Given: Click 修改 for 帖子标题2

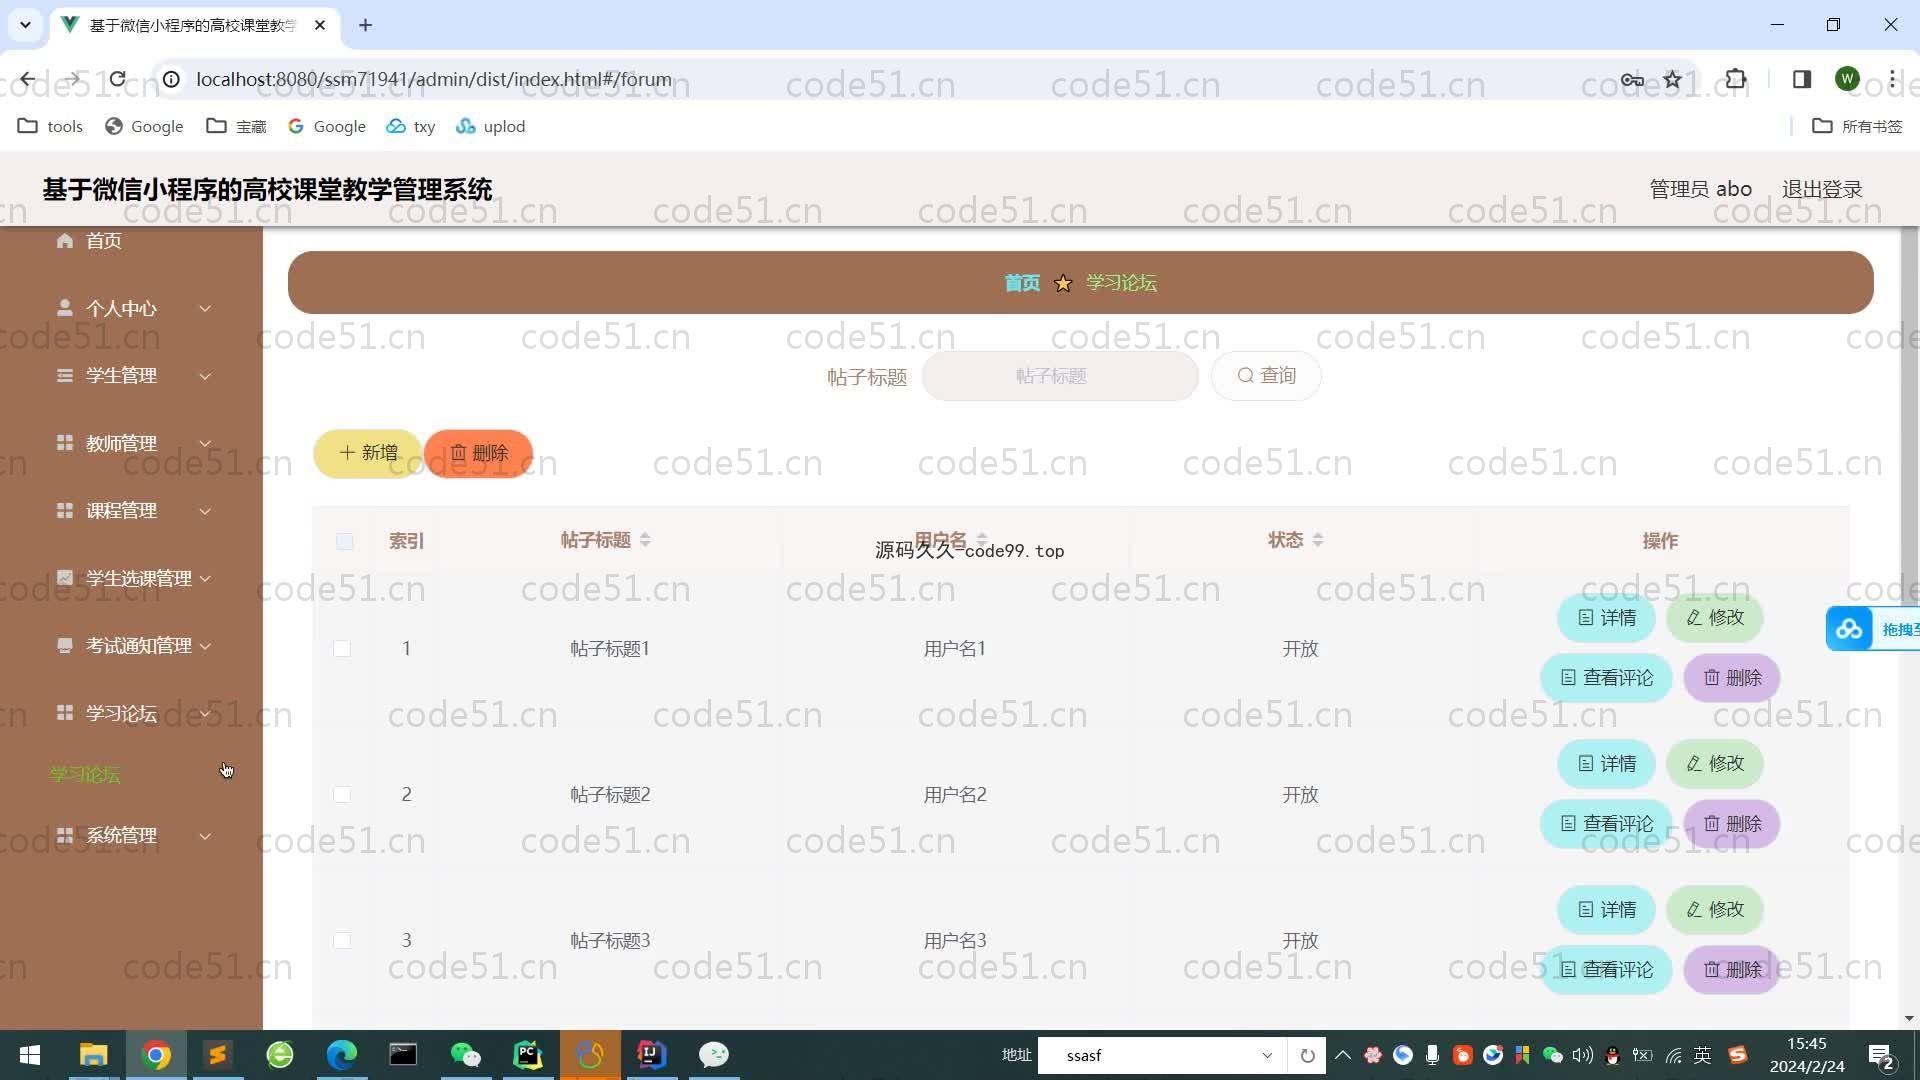Looking at the screenshot, I should click(1714, 764).
